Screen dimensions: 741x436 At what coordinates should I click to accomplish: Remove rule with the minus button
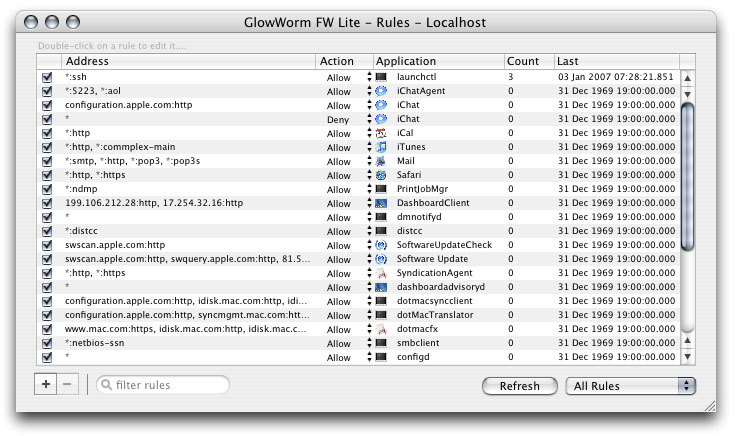click(x=67, y=384)
